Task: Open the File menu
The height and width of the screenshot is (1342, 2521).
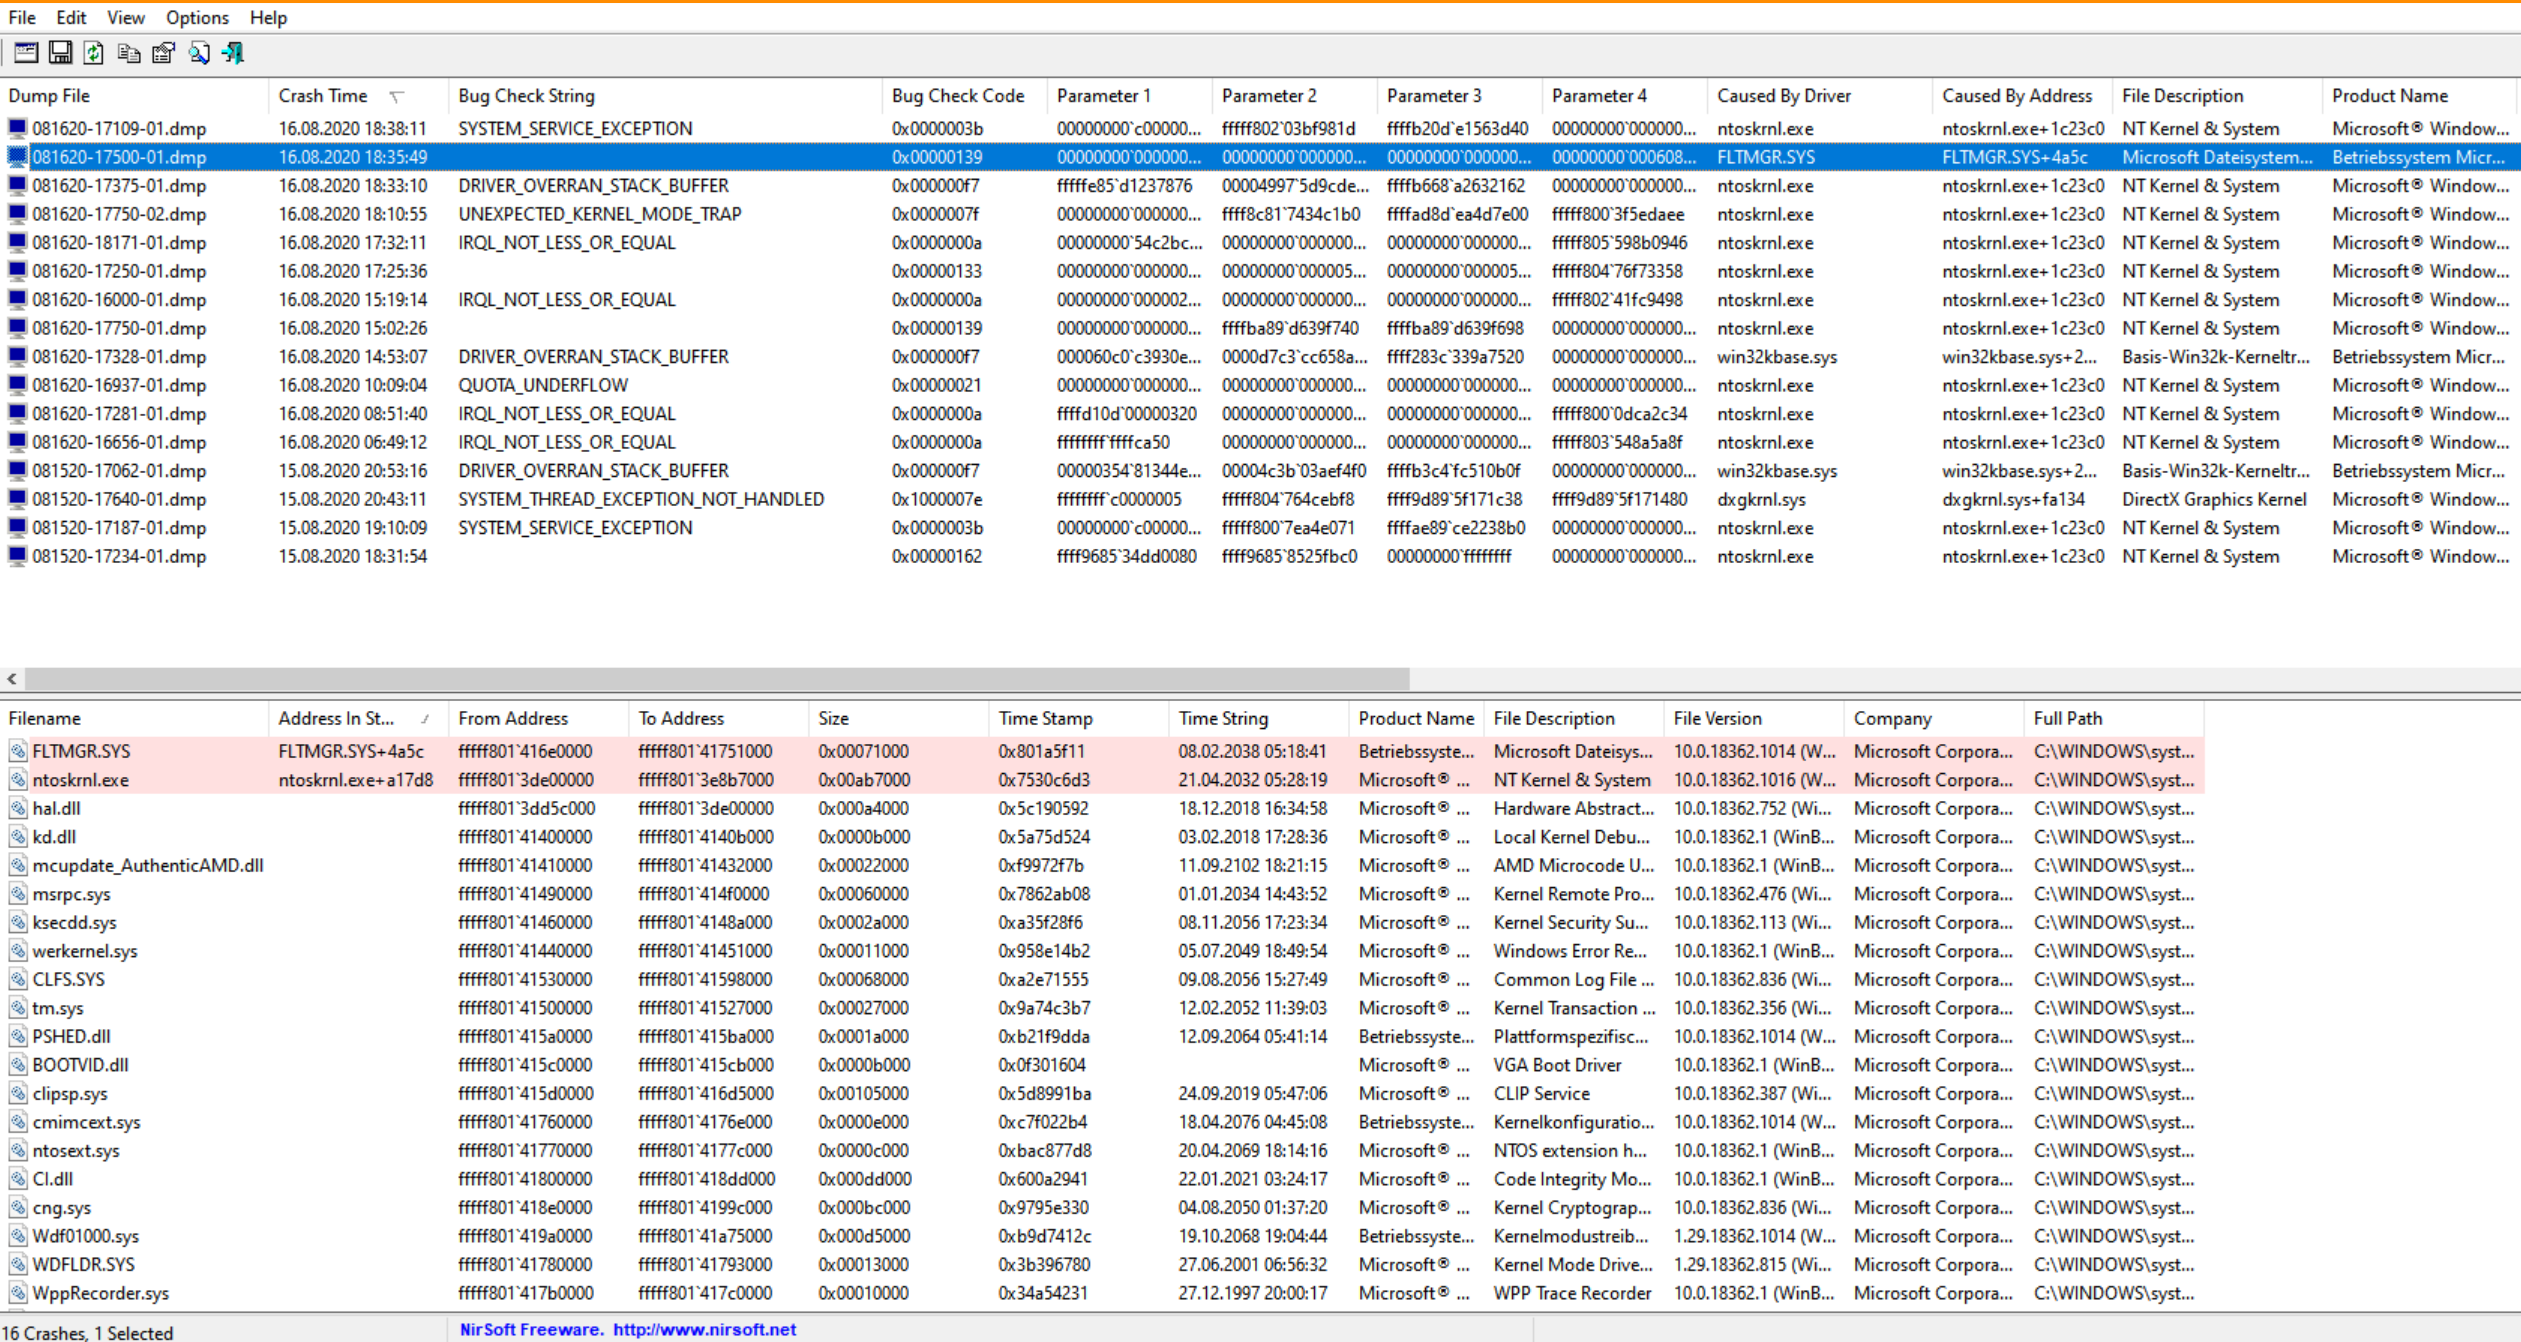Action: point(22,17)
